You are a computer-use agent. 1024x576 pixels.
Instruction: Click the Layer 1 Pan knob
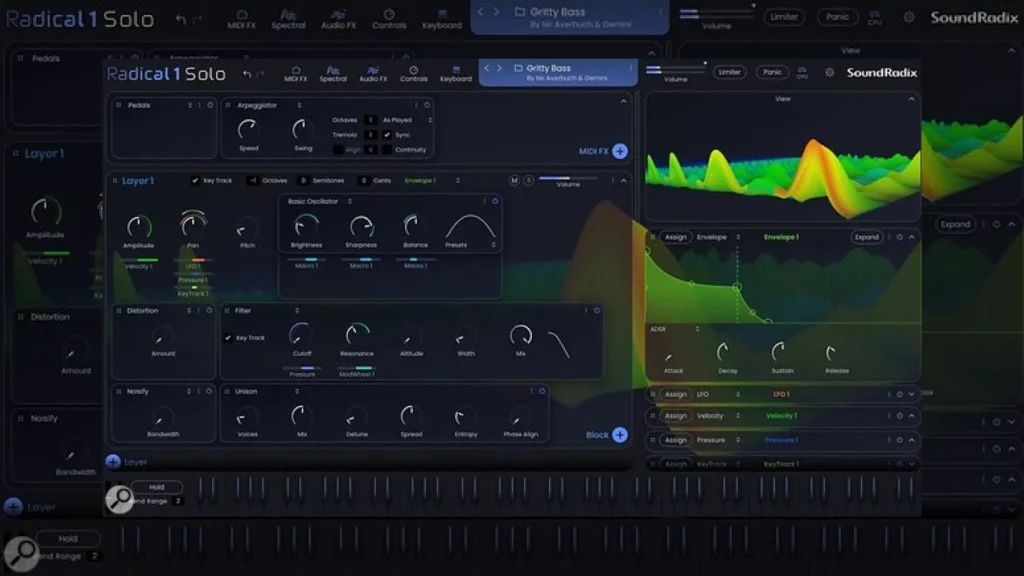tap(193, 225)
